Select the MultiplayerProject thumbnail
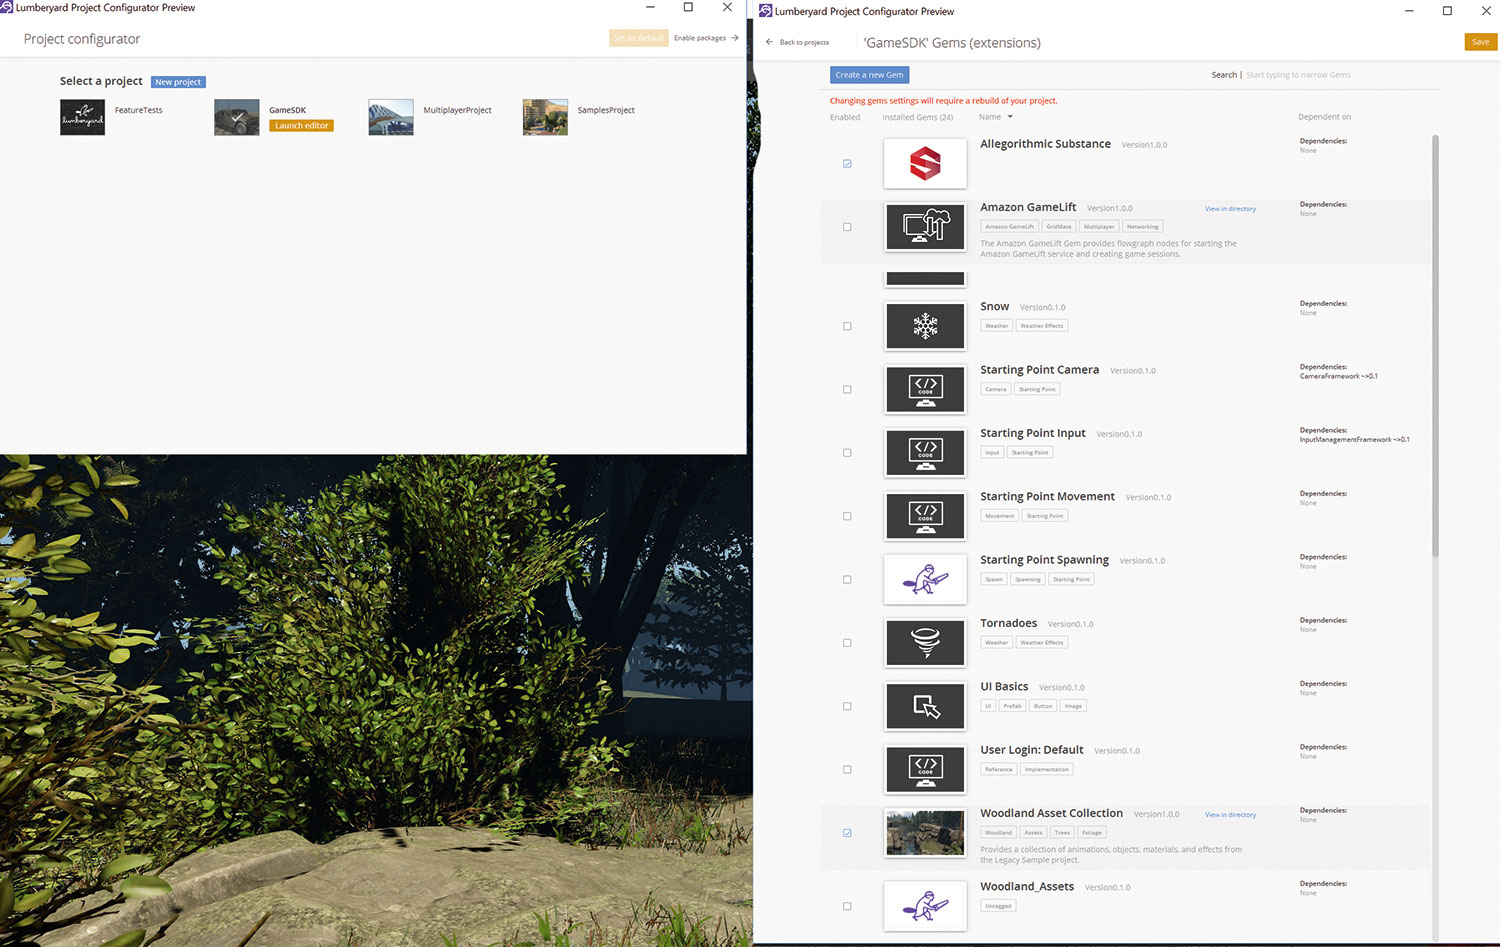1500x947 pixels. tap(391, 117)
